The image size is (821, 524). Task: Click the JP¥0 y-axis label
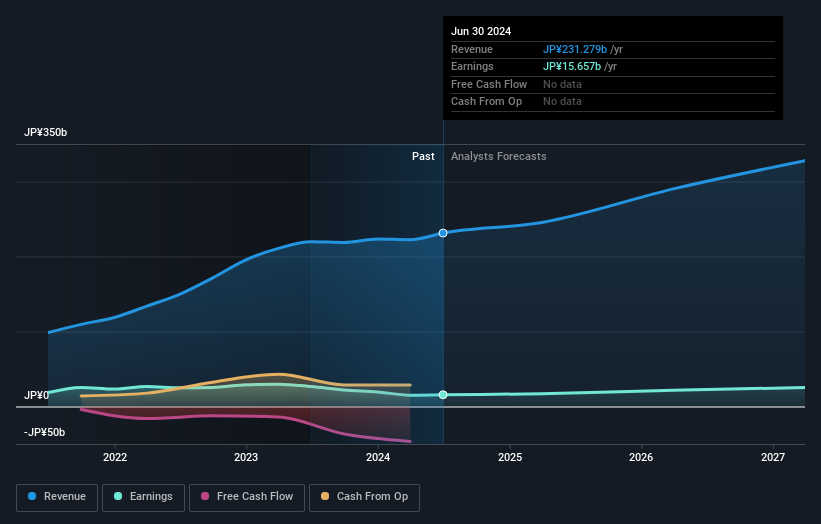[x=36, y=395]
